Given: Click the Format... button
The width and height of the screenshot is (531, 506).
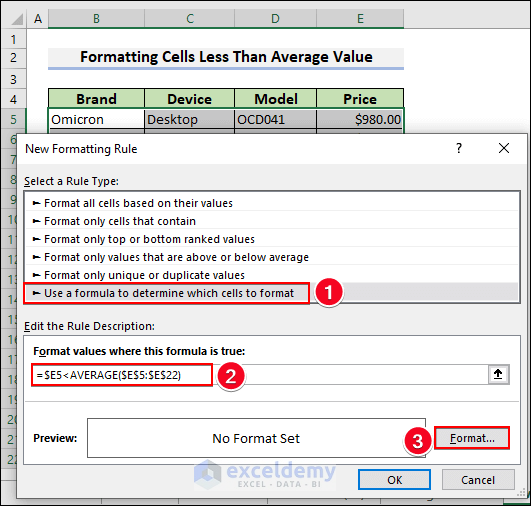Looking at the screenshot, I should click(472, 438).
